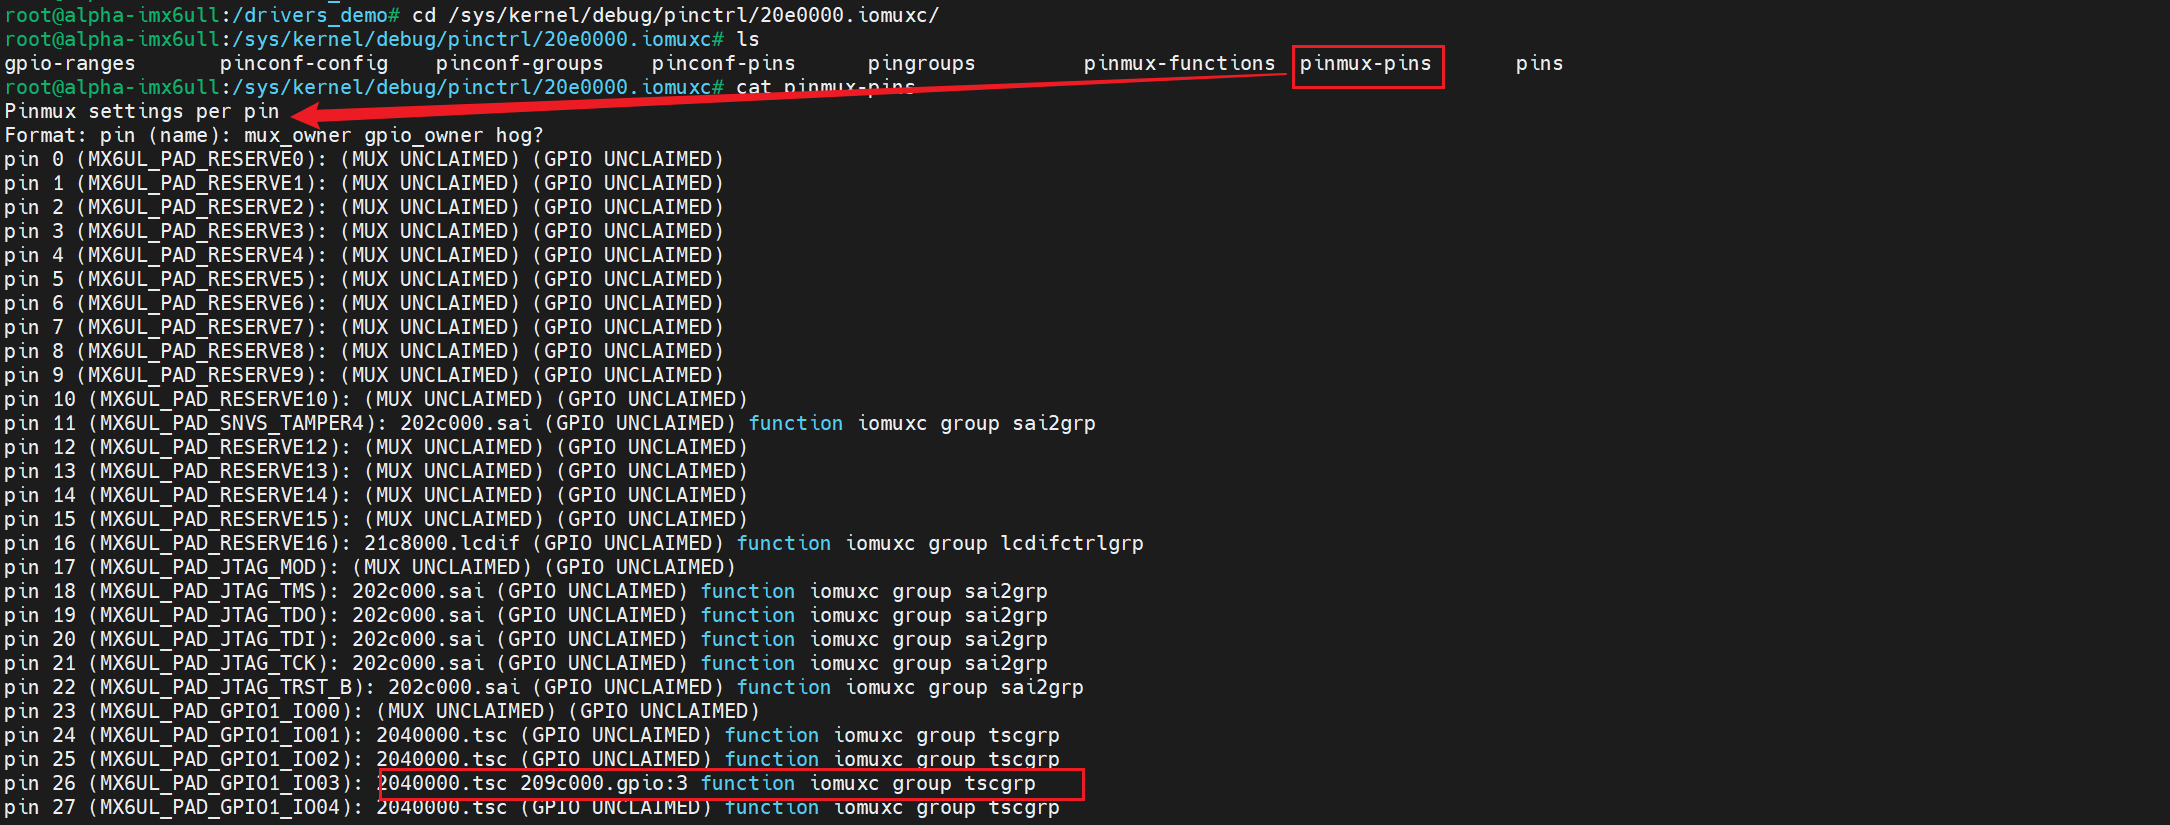Click the 'Pinmux settings per pin' header line
The height and width of the screenshot is (825, 2170).
point(142,112)
